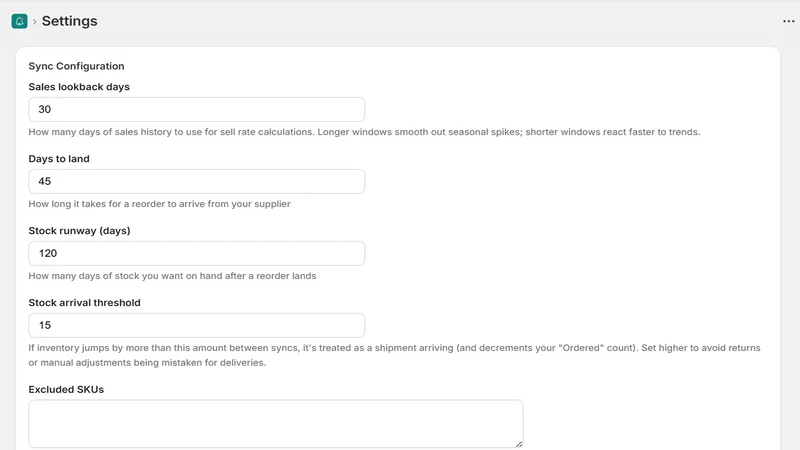Open the green app icon in breadcrumb
The height and width of the screenshot is (450, 800).
(x=19, y=21)
